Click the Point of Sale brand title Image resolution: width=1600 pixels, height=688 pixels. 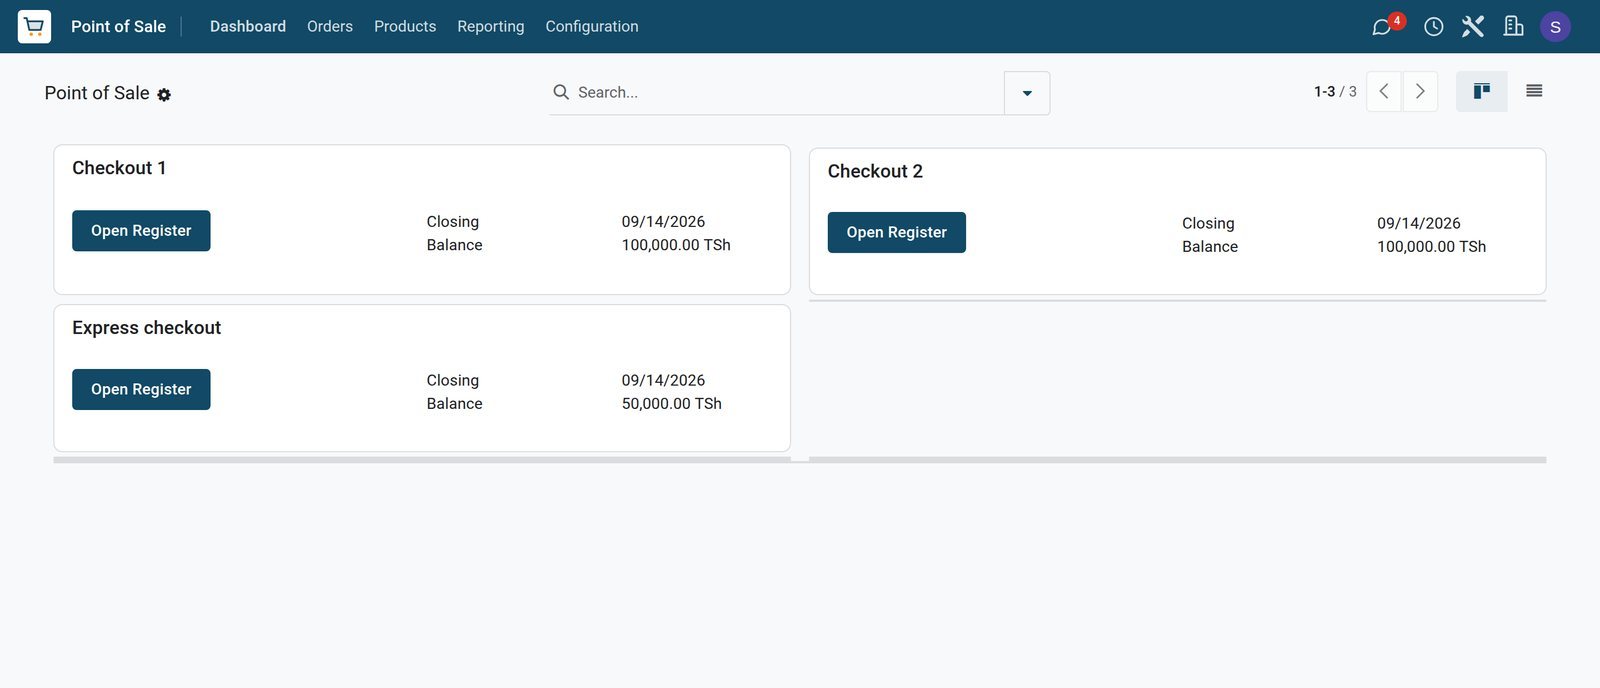[118, 26]
